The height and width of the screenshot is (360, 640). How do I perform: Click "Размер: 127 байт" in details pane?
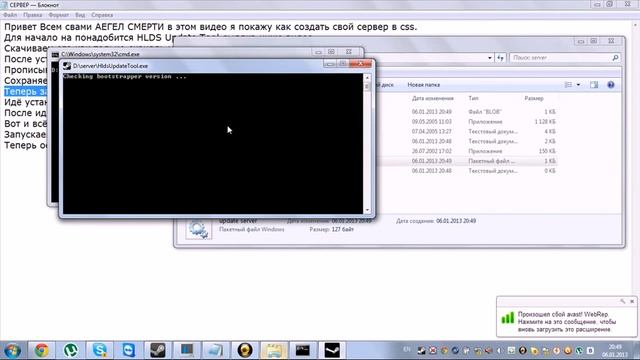click(331, 229)
